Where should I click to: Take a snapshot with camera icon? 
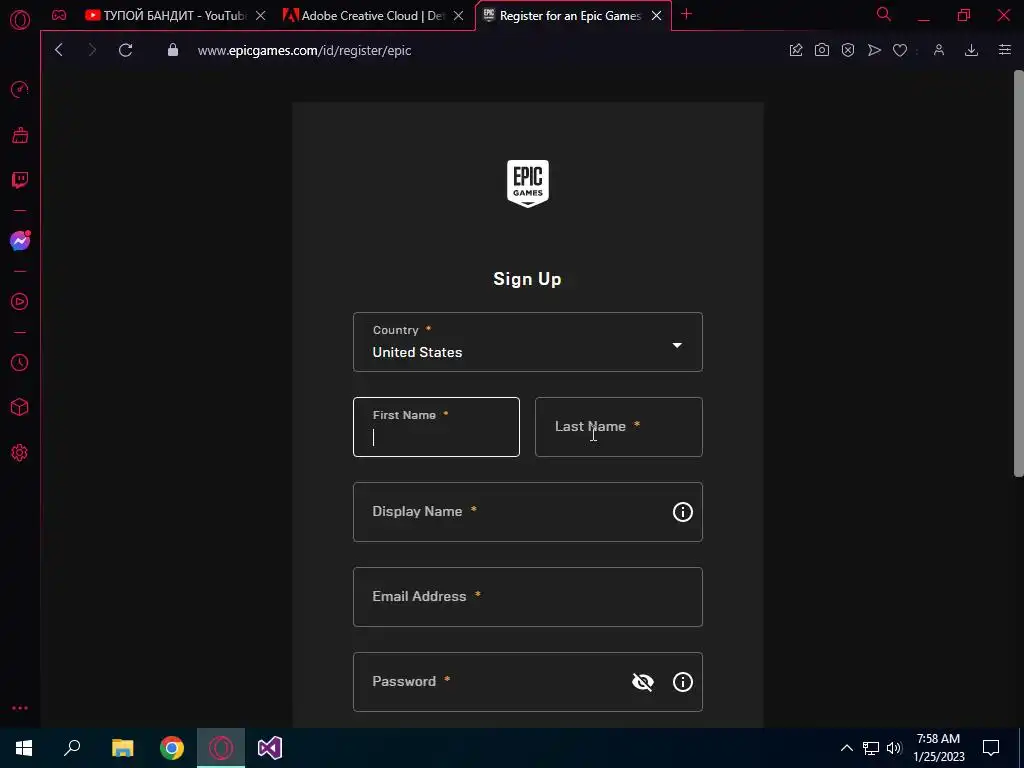[822, 50]
